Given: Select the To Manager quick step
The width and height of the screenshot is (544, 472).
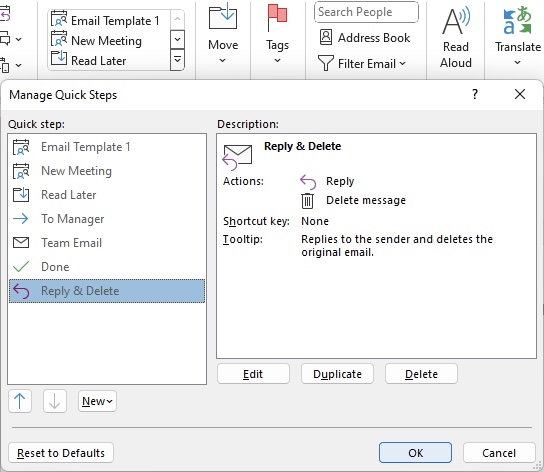Looking at the screenshot, I should coord(107,219).
